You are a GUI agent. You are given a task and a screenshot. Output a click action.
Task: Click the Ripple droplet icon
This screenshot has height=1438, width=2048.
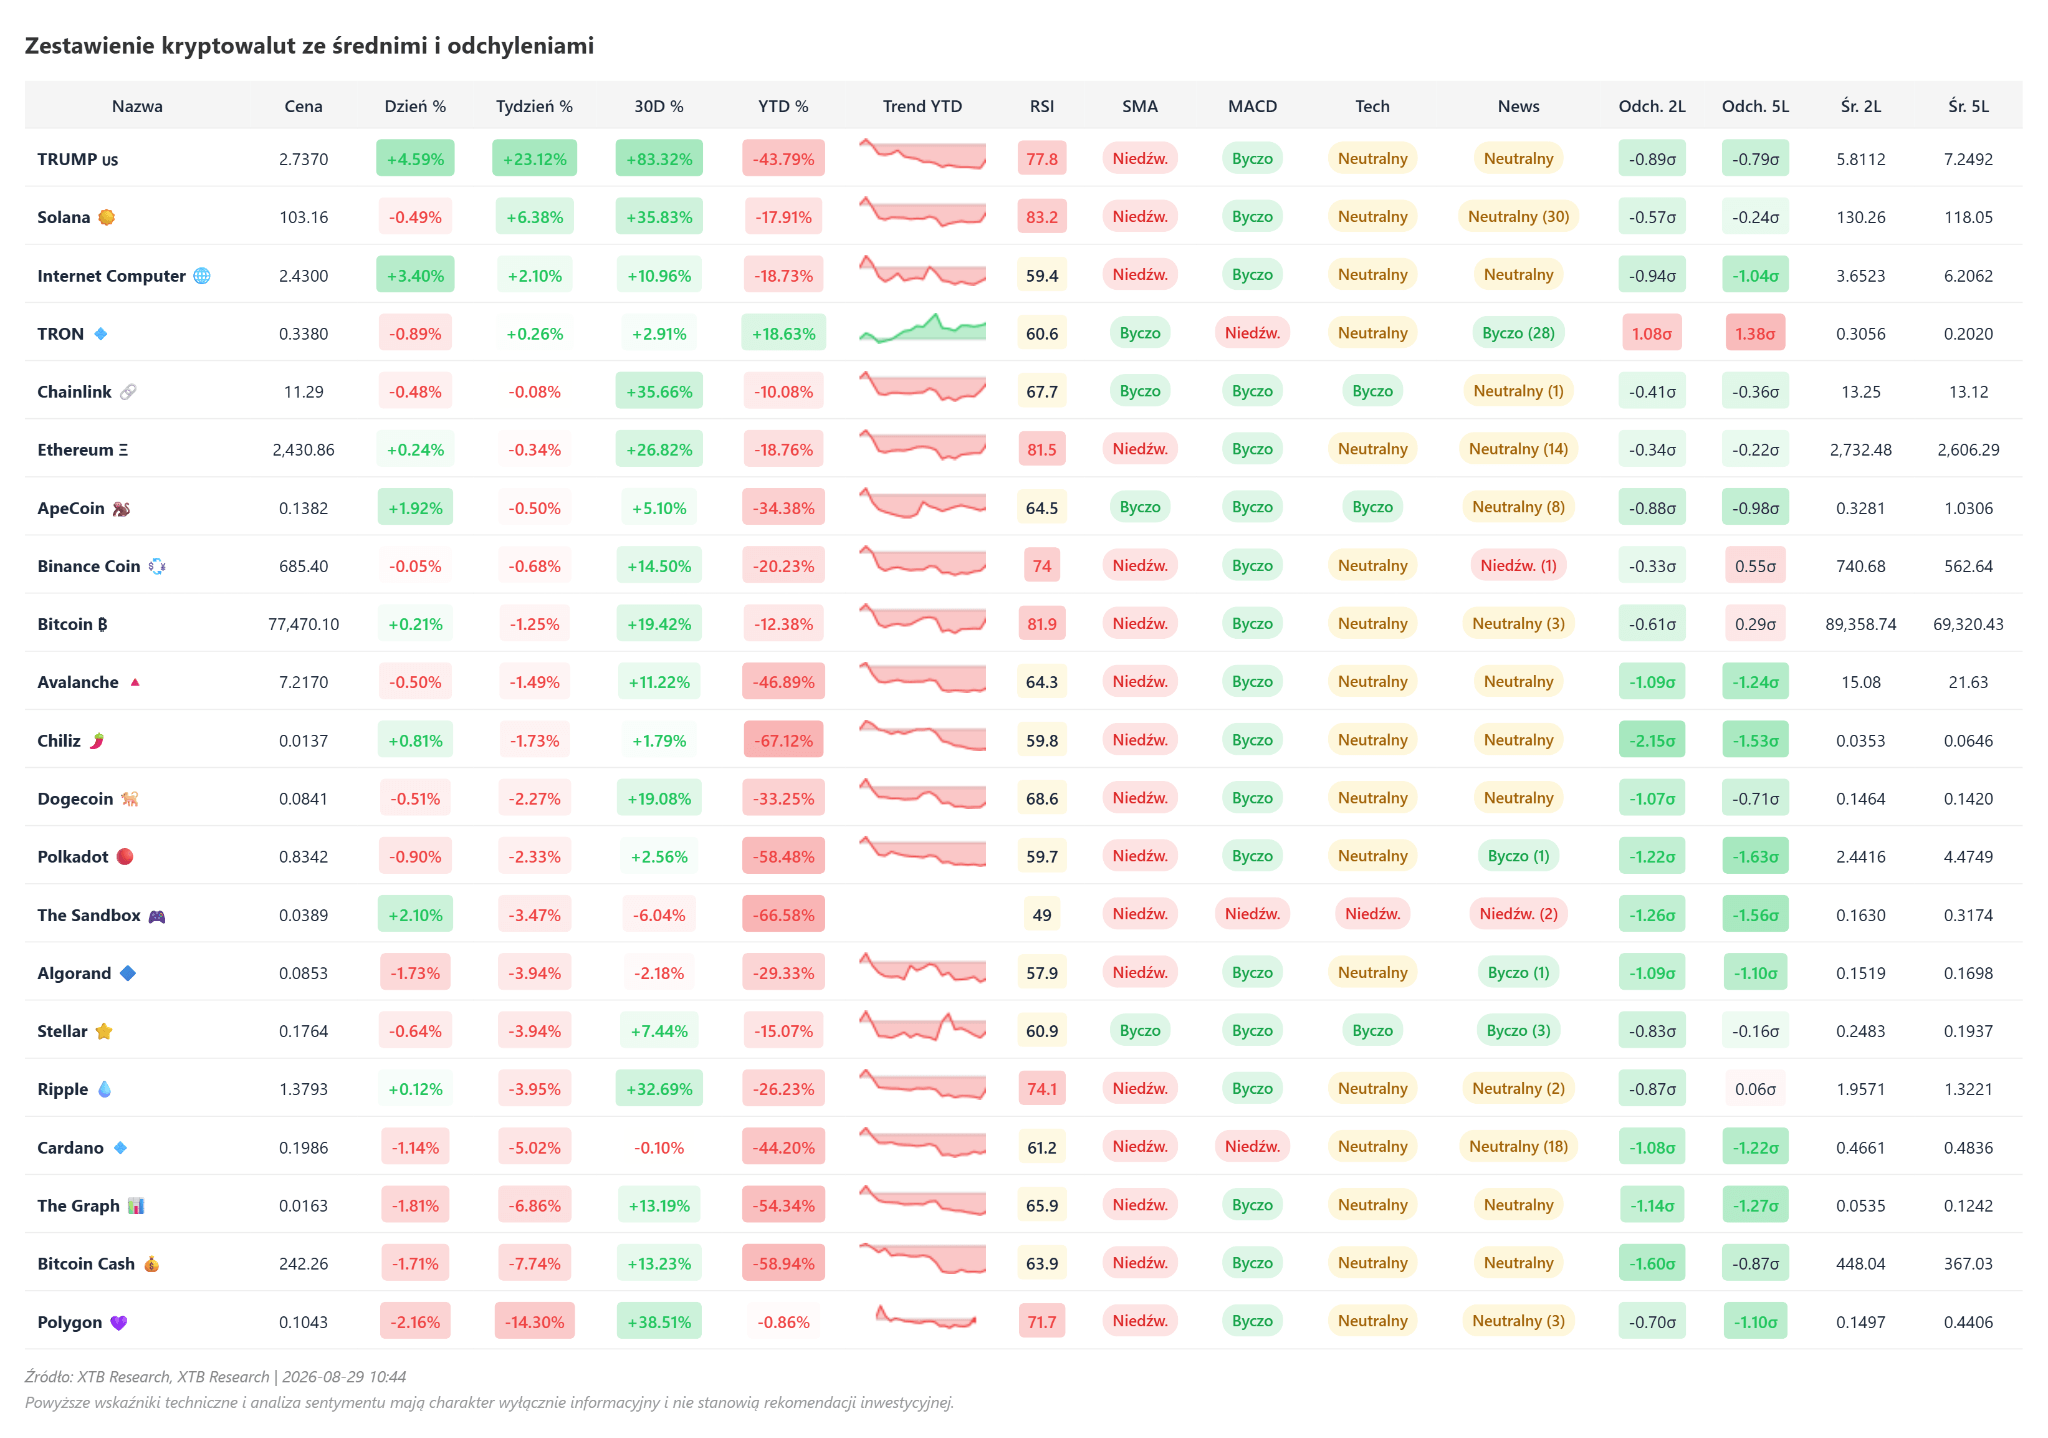(105, 1089)
